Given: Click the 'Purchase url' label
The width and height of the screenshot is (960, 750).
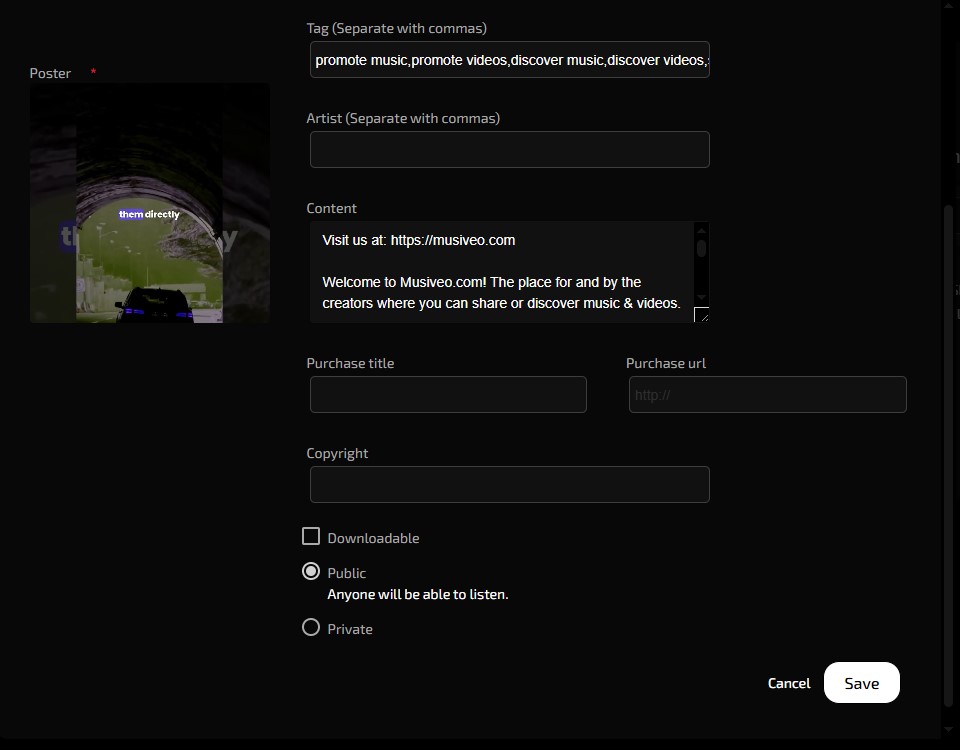Looking at the screenshot, I should (x=666, y=363).
